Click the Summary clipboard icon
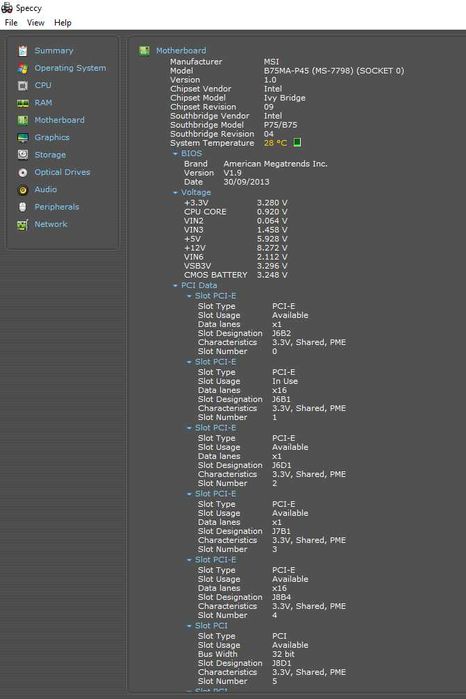 tap(23, 51)
